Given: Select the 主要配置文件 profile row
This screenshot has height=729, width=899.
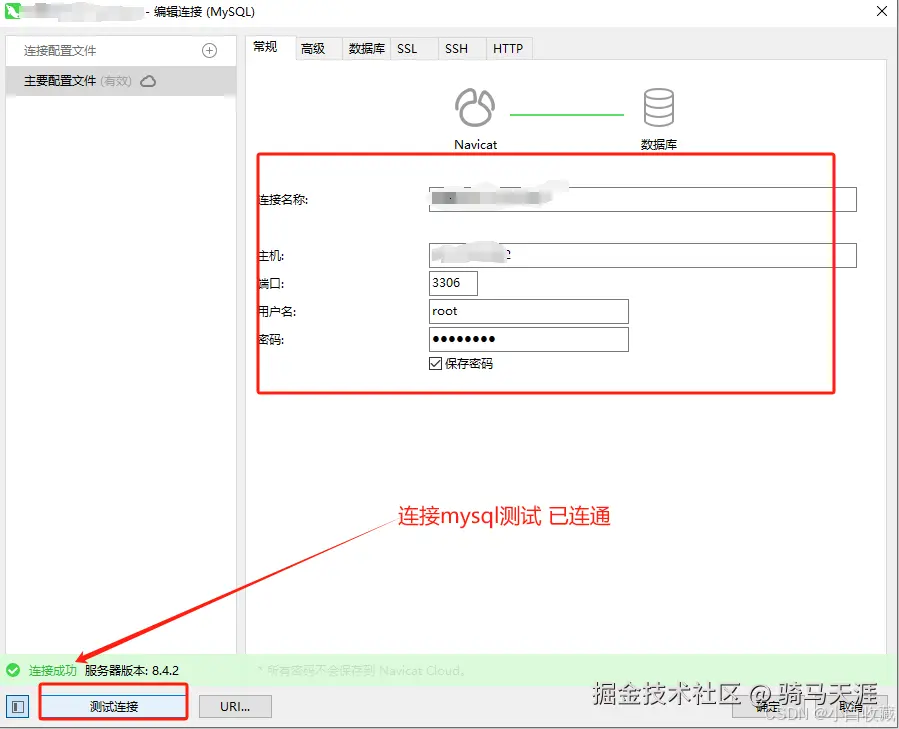Looking at the screenshot, I should pyautogui.click(x=121, y=81).
